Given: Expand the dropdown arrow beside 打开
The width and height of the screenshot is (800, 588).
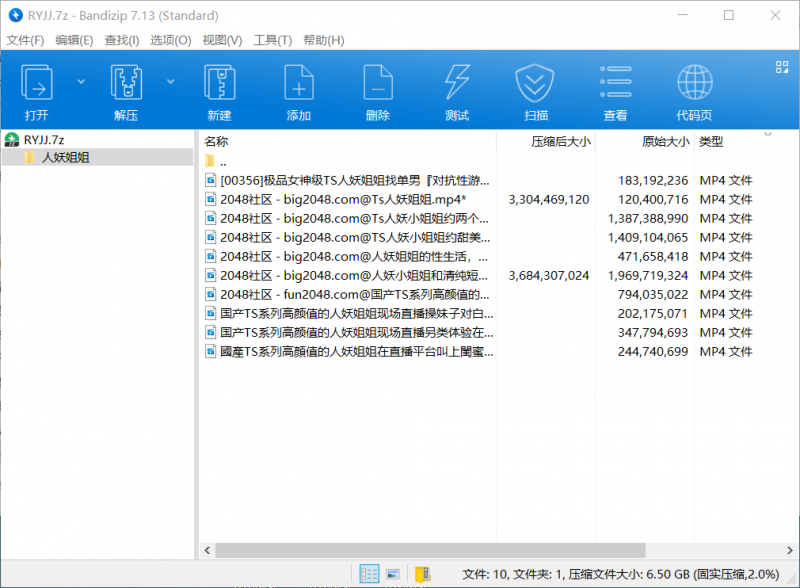Looking at the screenshot, I should 81,80.
